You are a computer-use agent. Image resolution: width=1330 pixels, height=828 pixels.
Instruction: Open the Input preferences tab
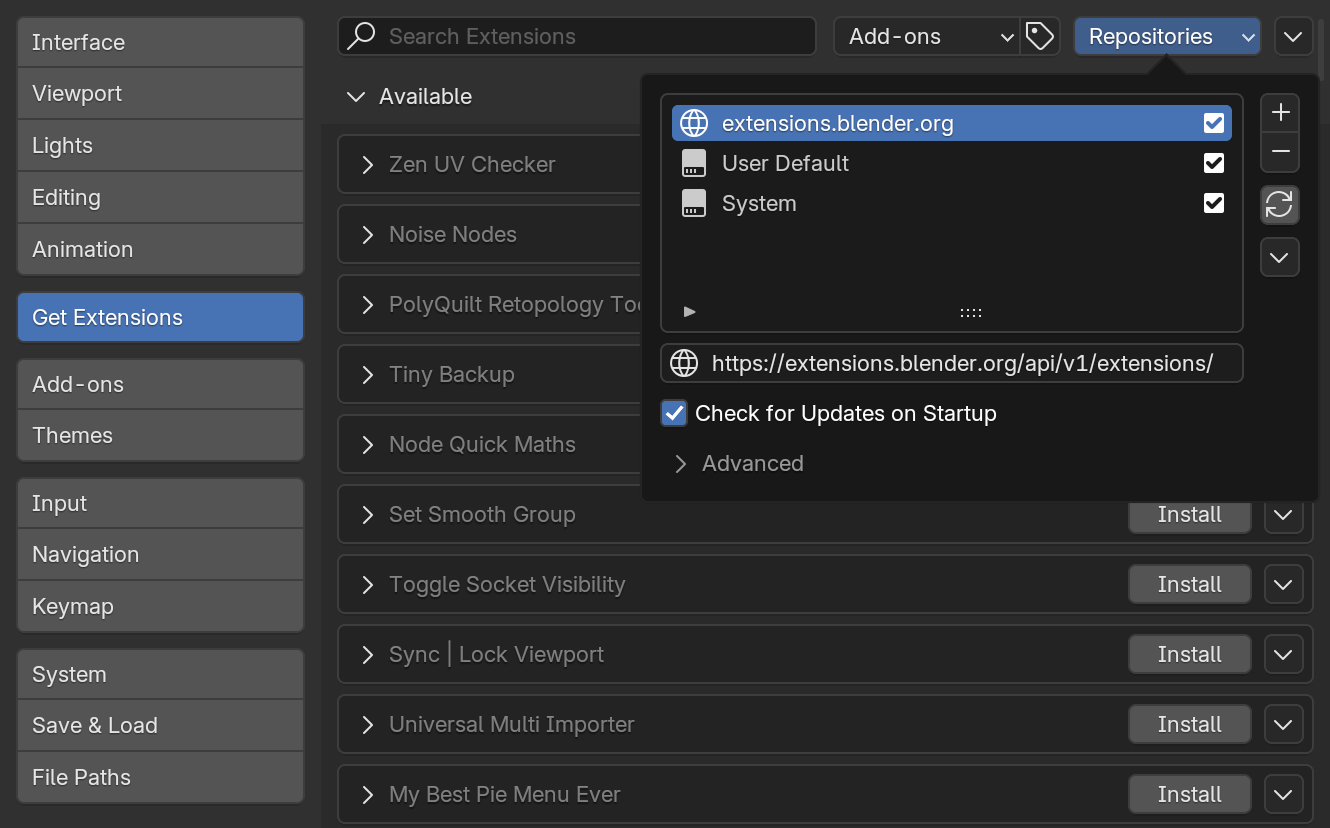tap(160, 503)
